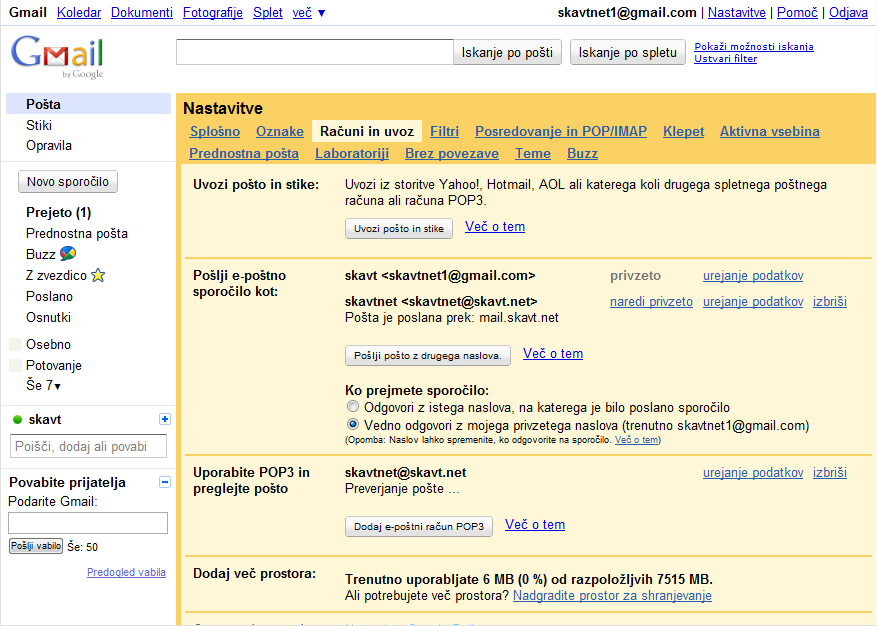Open Pošta in the left sidebar
The height and width of the screenshot is (626, 877).
tap(88, 104)
